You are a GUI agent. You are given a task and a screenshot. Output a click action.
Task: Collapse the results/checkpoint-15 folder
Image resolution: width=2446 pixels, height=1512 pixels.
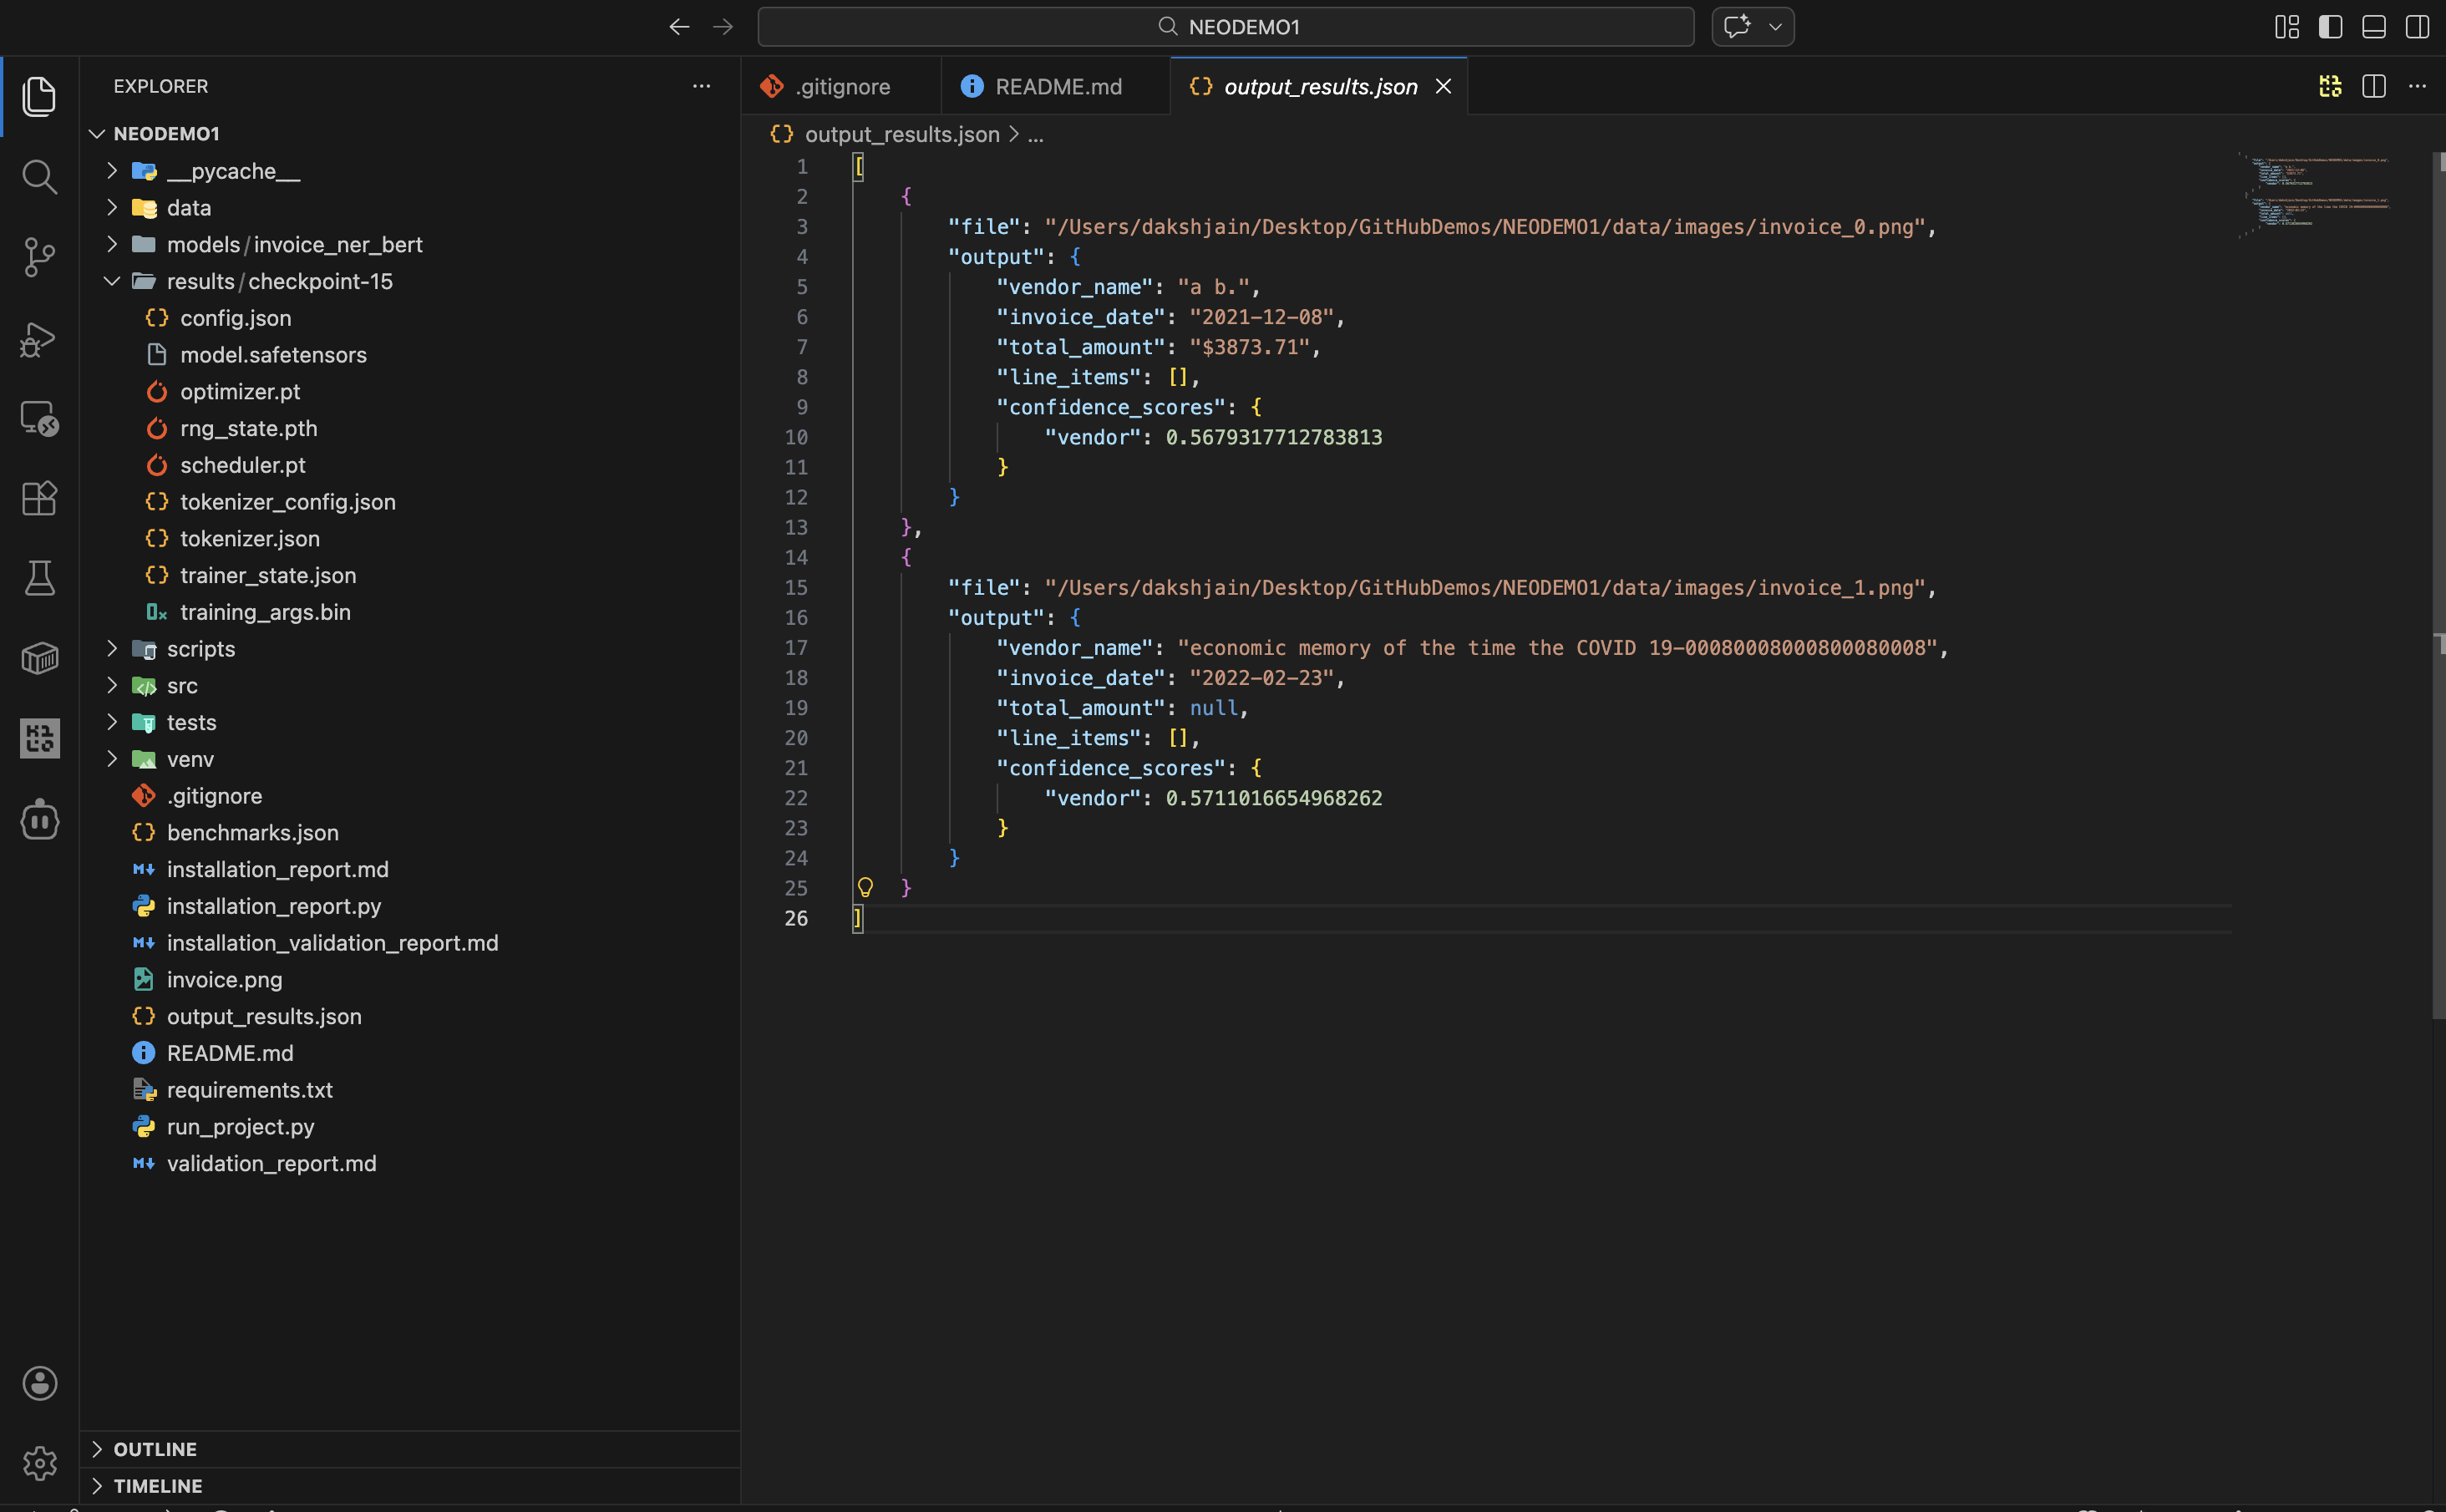(x=278, y=281)
